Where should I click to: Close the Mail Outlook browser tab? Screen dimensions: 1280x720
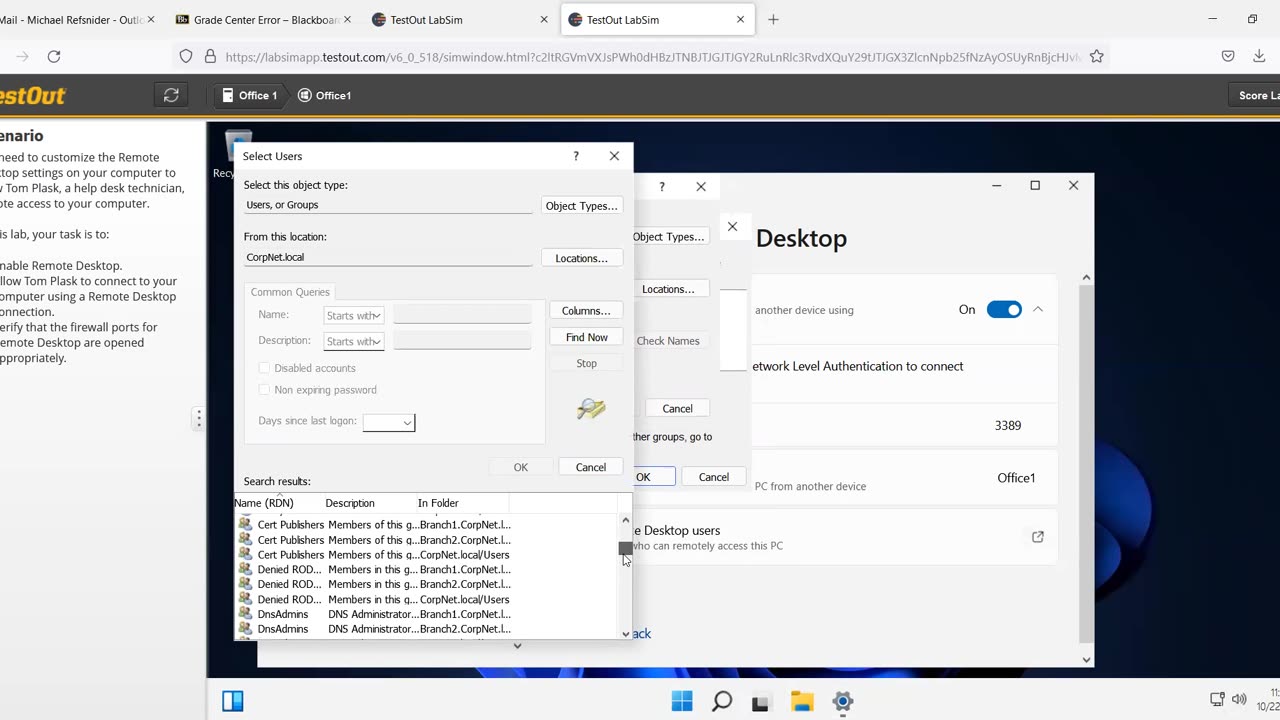point(151,19)
